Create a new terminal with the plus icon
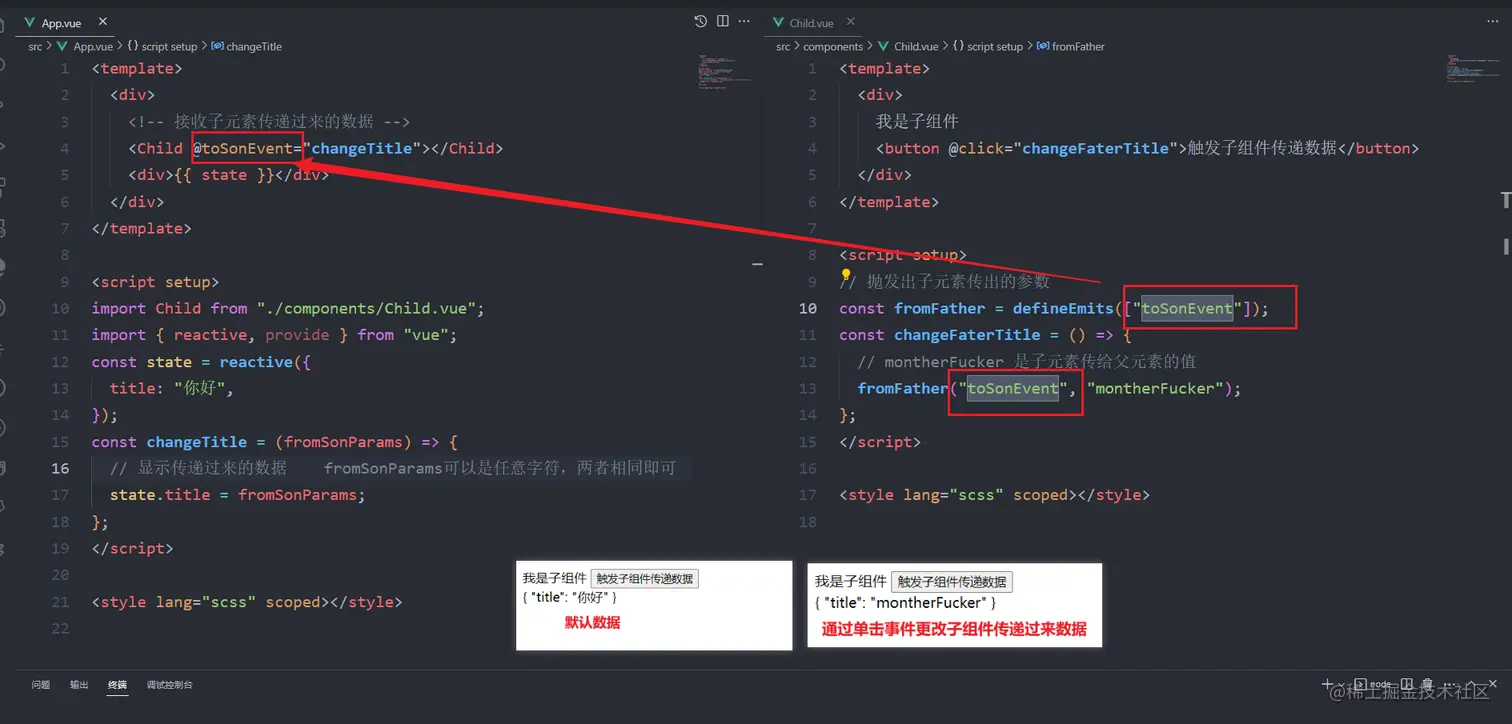 tap(1327, 683)
